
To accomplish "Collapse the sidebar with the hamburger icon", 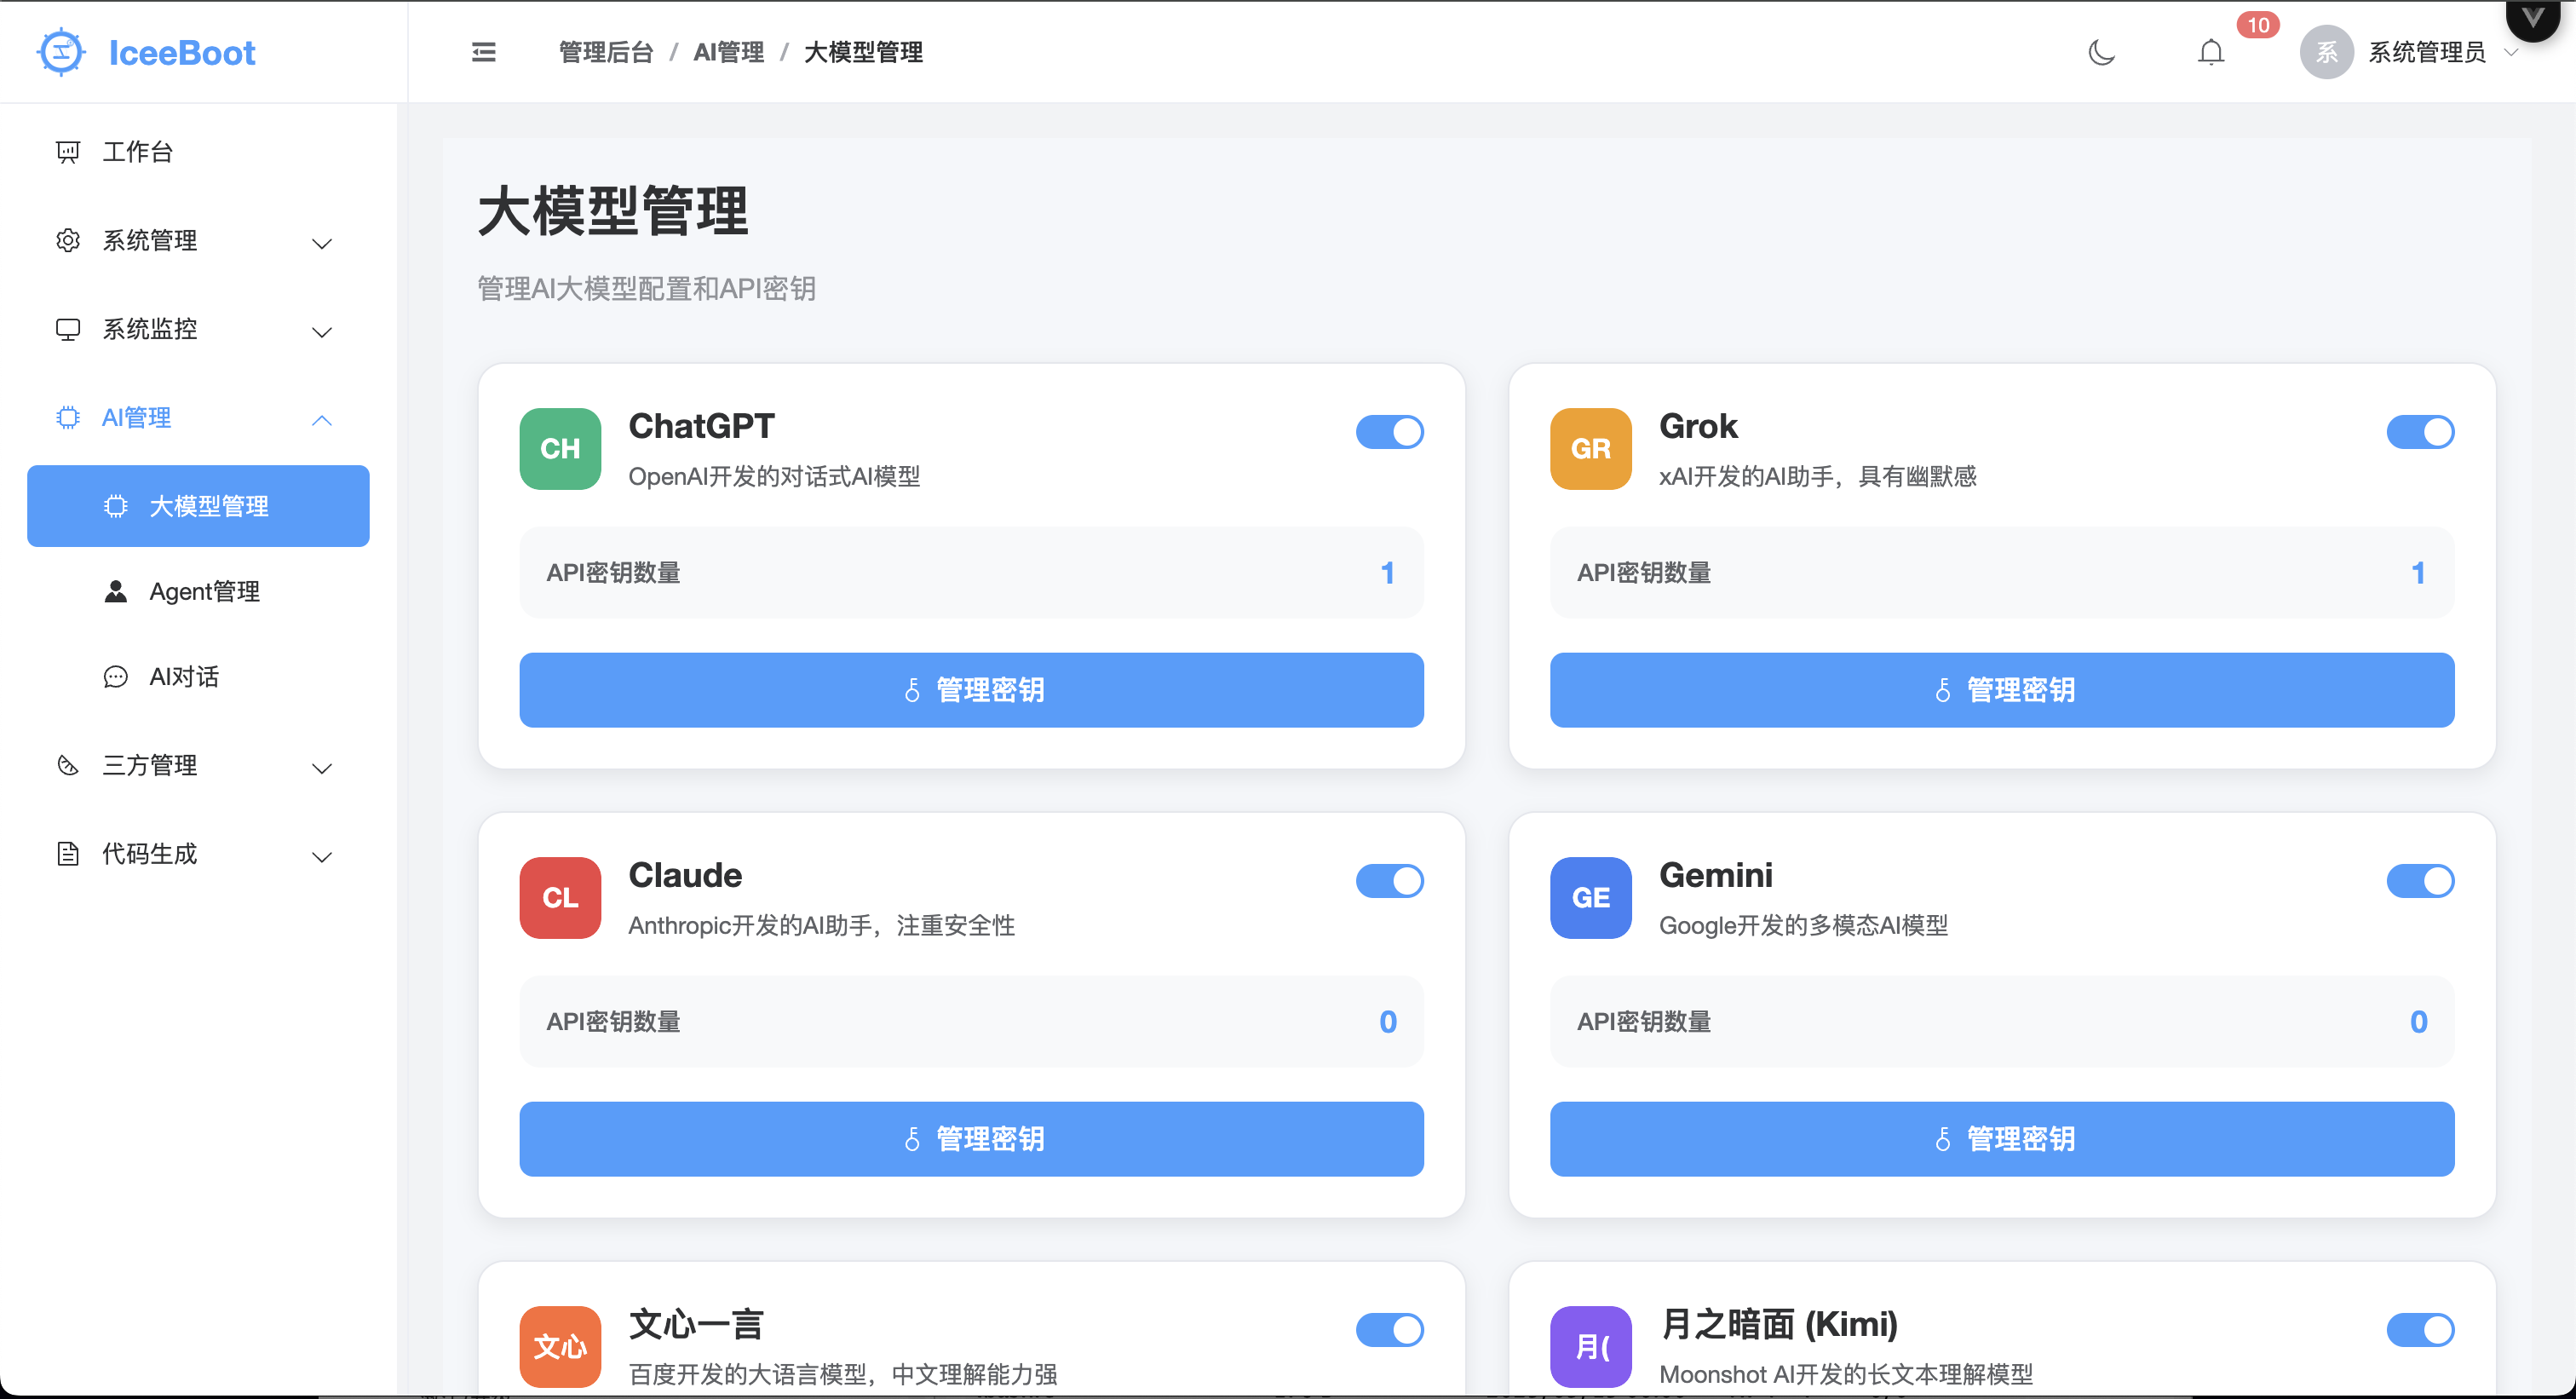I will click(x=484, y=52).
